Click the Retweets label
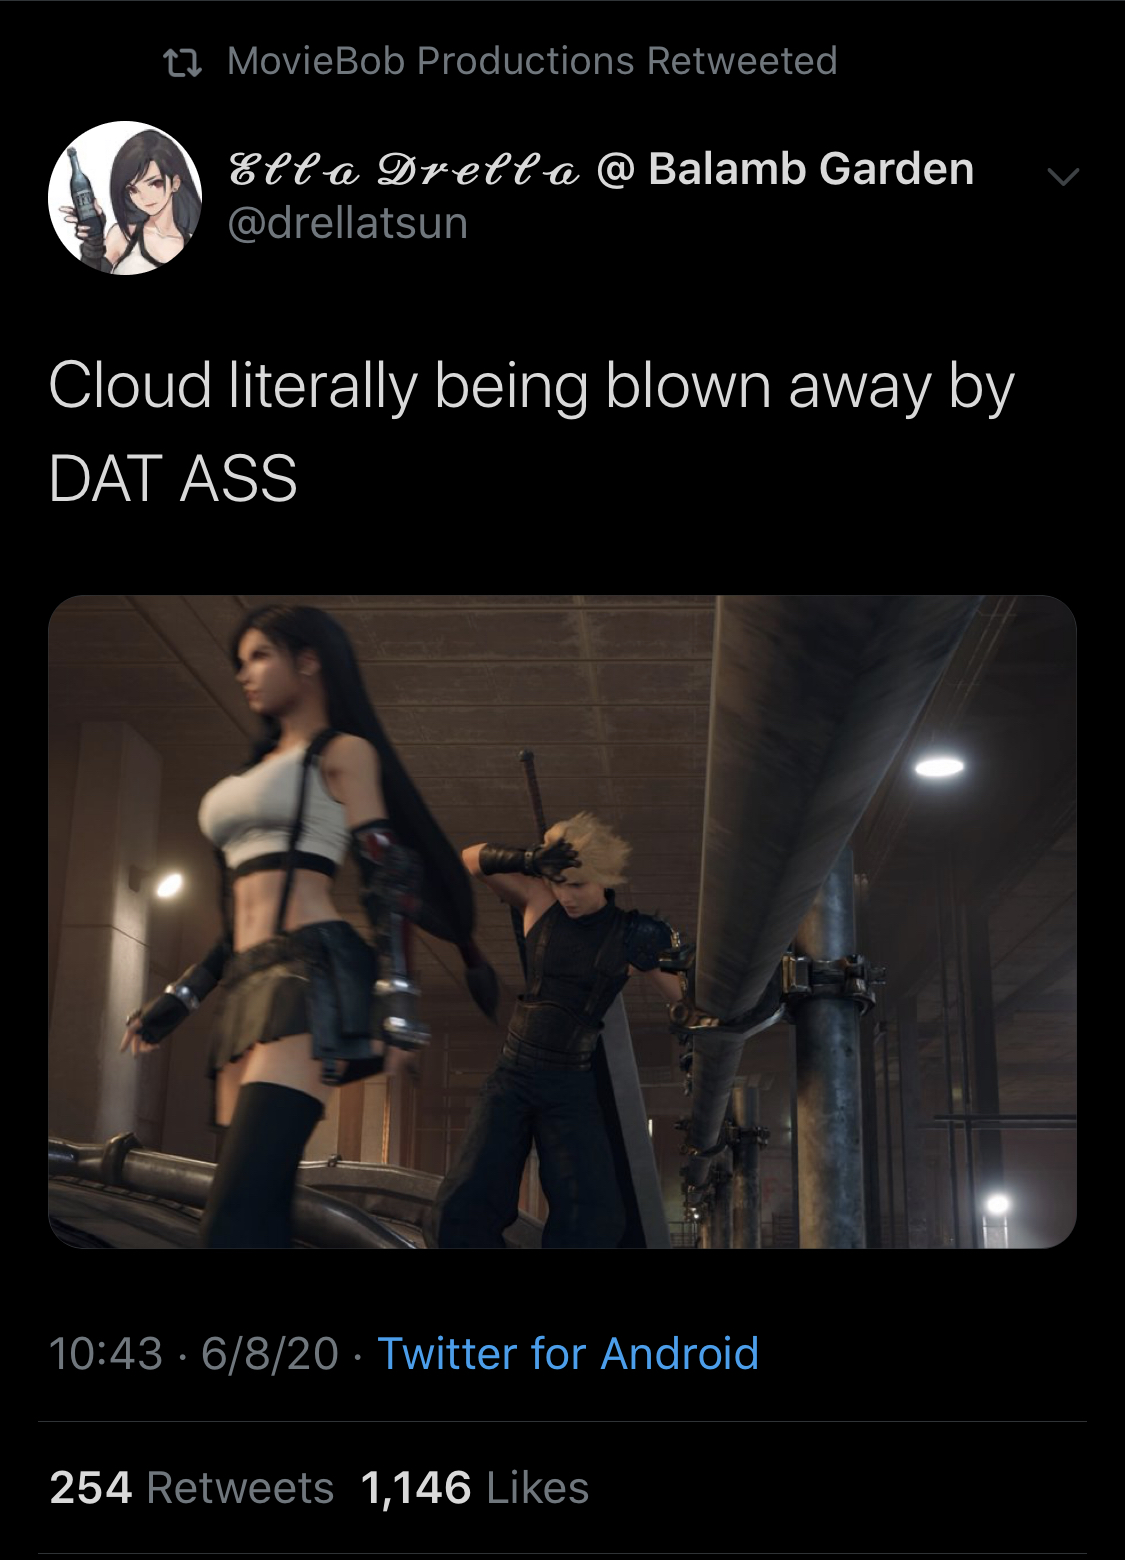 coord(240,1487)
